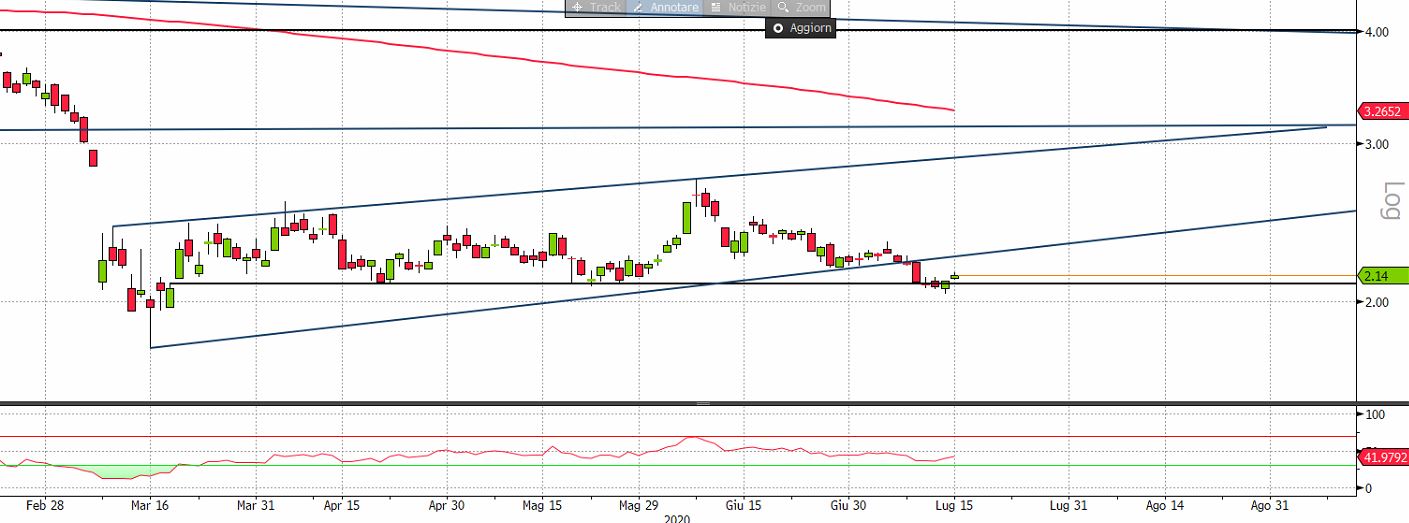This screenshot has width=1409, height=523.
Task: Click the Apr 15 date label
Action: tap(342, 506)
